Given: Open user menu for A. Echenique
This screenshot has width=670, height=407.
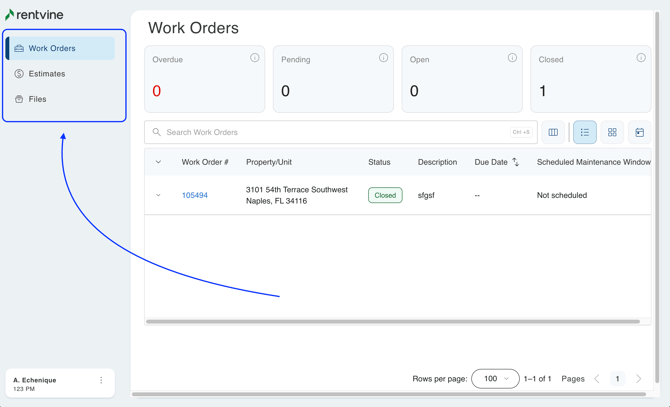Looking at the screenshot, I should click(101, 381).
